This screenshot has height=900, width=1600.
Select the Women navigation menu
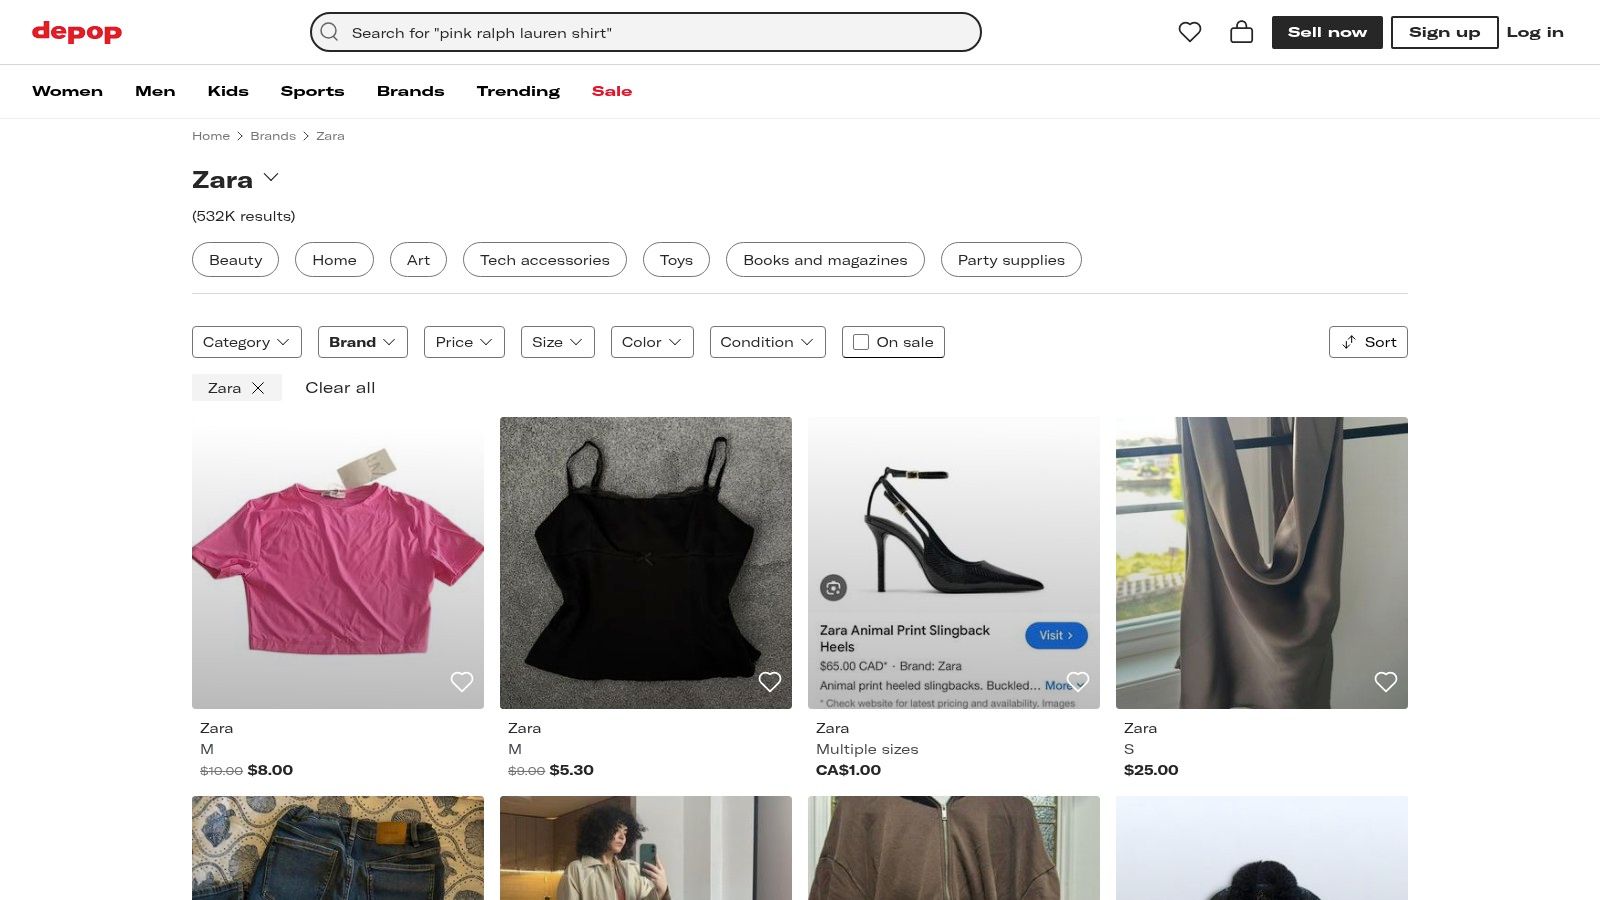click(x=67, y=91)
